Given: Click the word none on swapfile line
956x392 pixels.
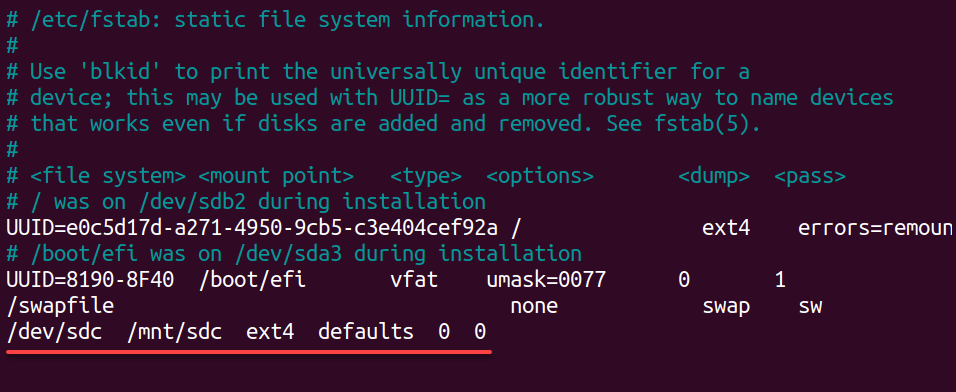Looking at the screenshot, I should (x=534, y=305).
